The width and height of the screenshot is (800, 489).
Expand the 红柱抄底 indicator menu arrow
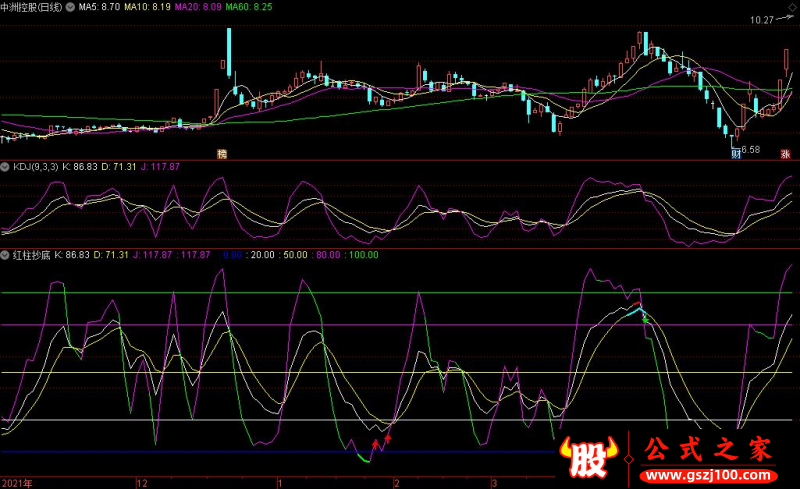pos(5,255)
